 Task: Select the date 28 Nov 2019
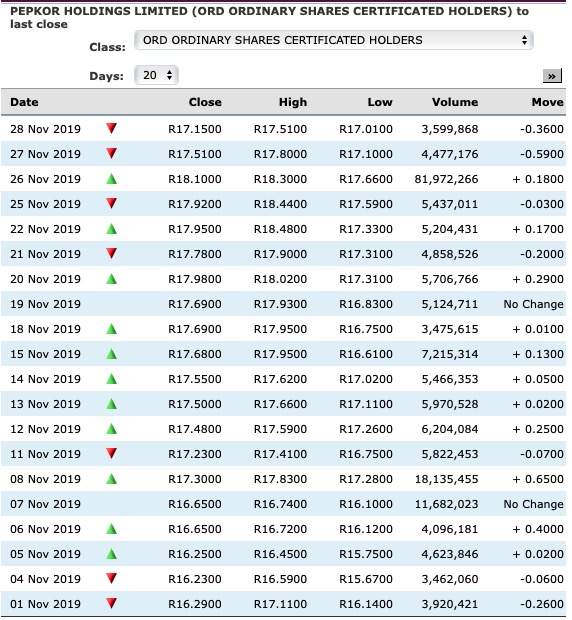click(x=45, y=129)
